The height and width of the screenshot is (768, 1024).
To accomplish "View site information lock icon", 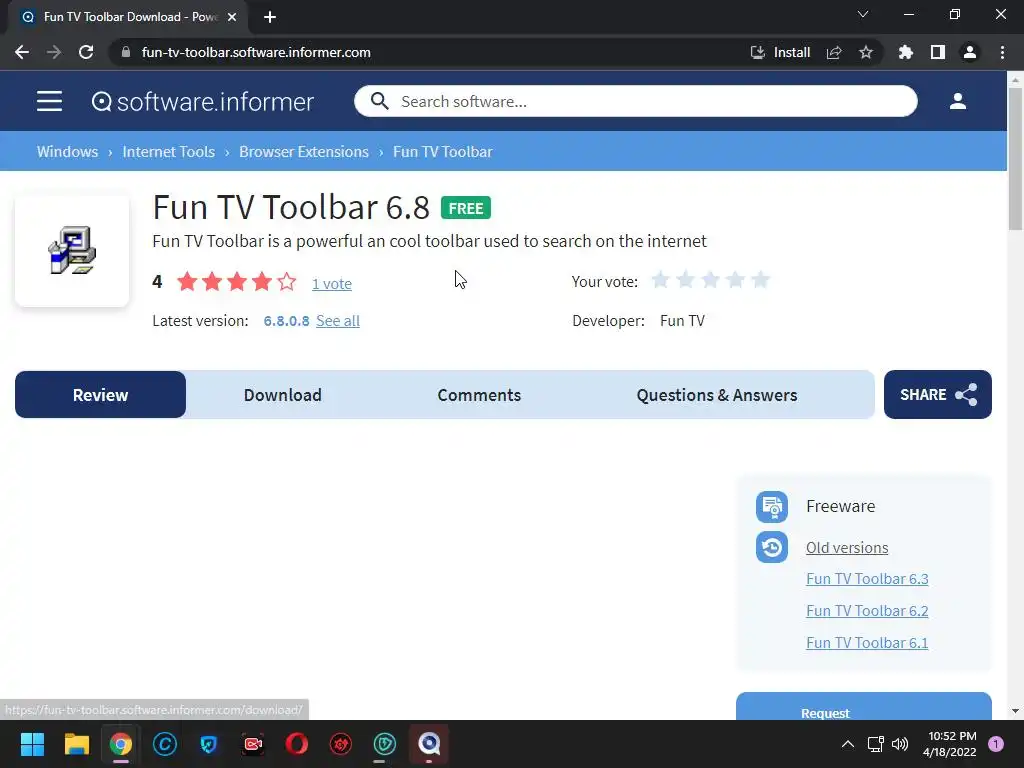I will (126, 52).
